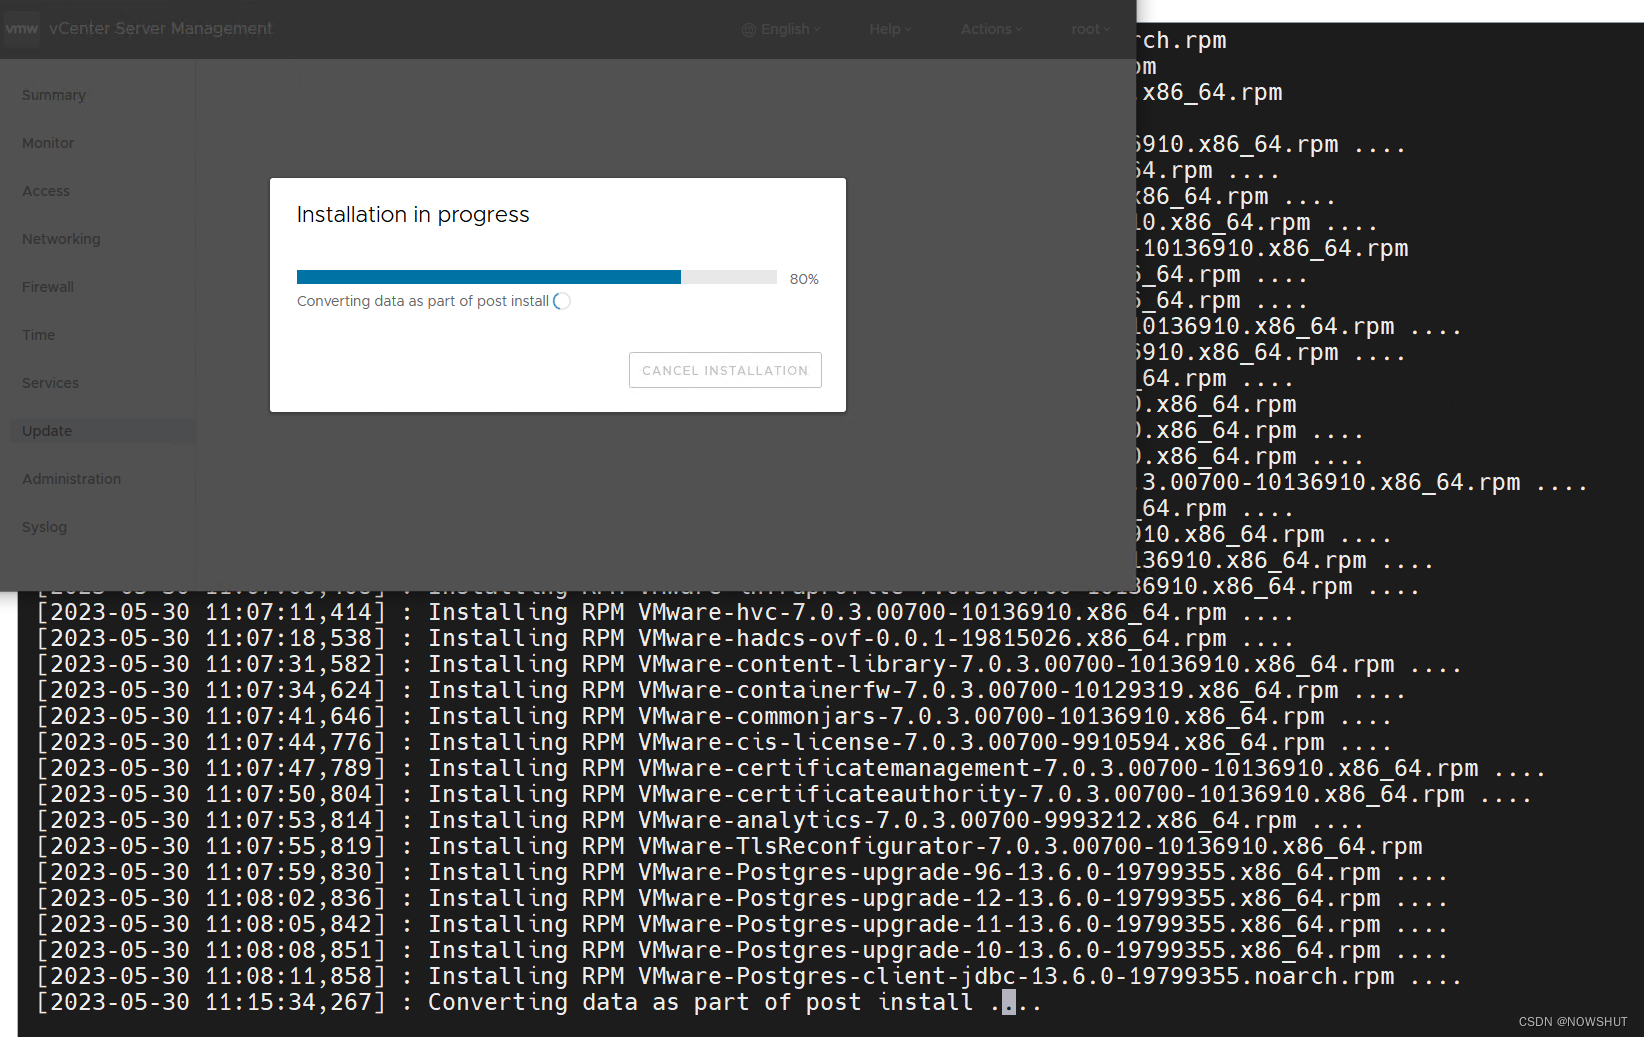Click the installation progress bar
1644x1037 pixels.
pos(537,277)
